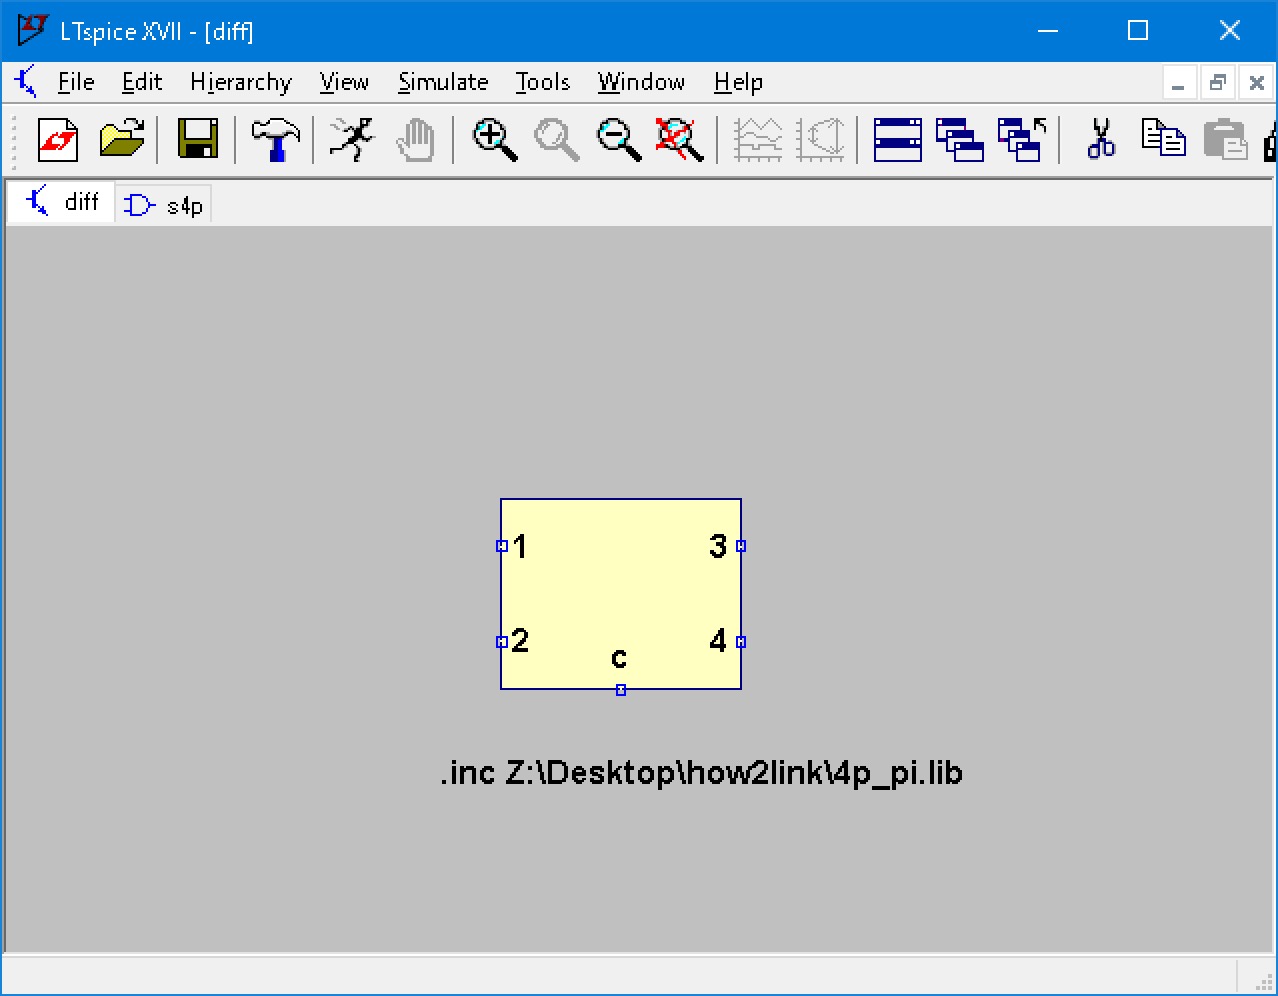
Task: Click the schematic icon left of the File menu
Action: (26, 81)
